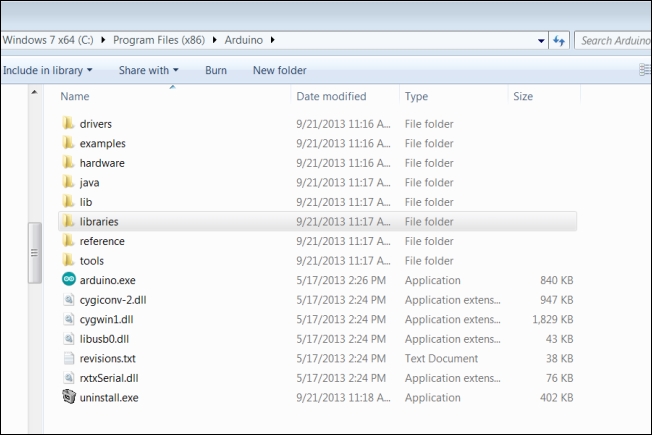Select the revisions.txt file name

108,358
